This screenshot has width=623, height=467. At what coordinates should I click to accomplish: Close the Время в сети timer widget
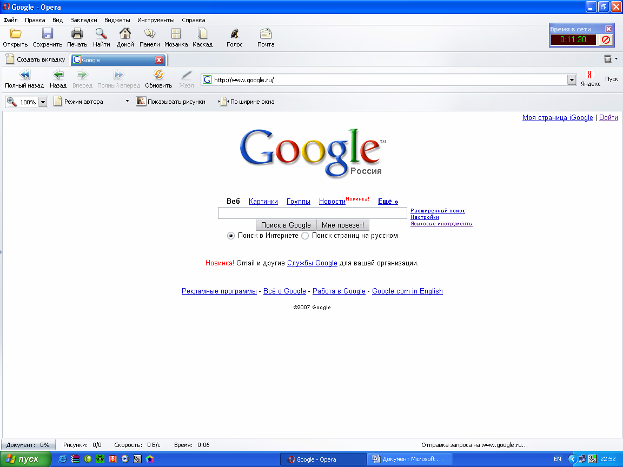[x=608, y=29]
